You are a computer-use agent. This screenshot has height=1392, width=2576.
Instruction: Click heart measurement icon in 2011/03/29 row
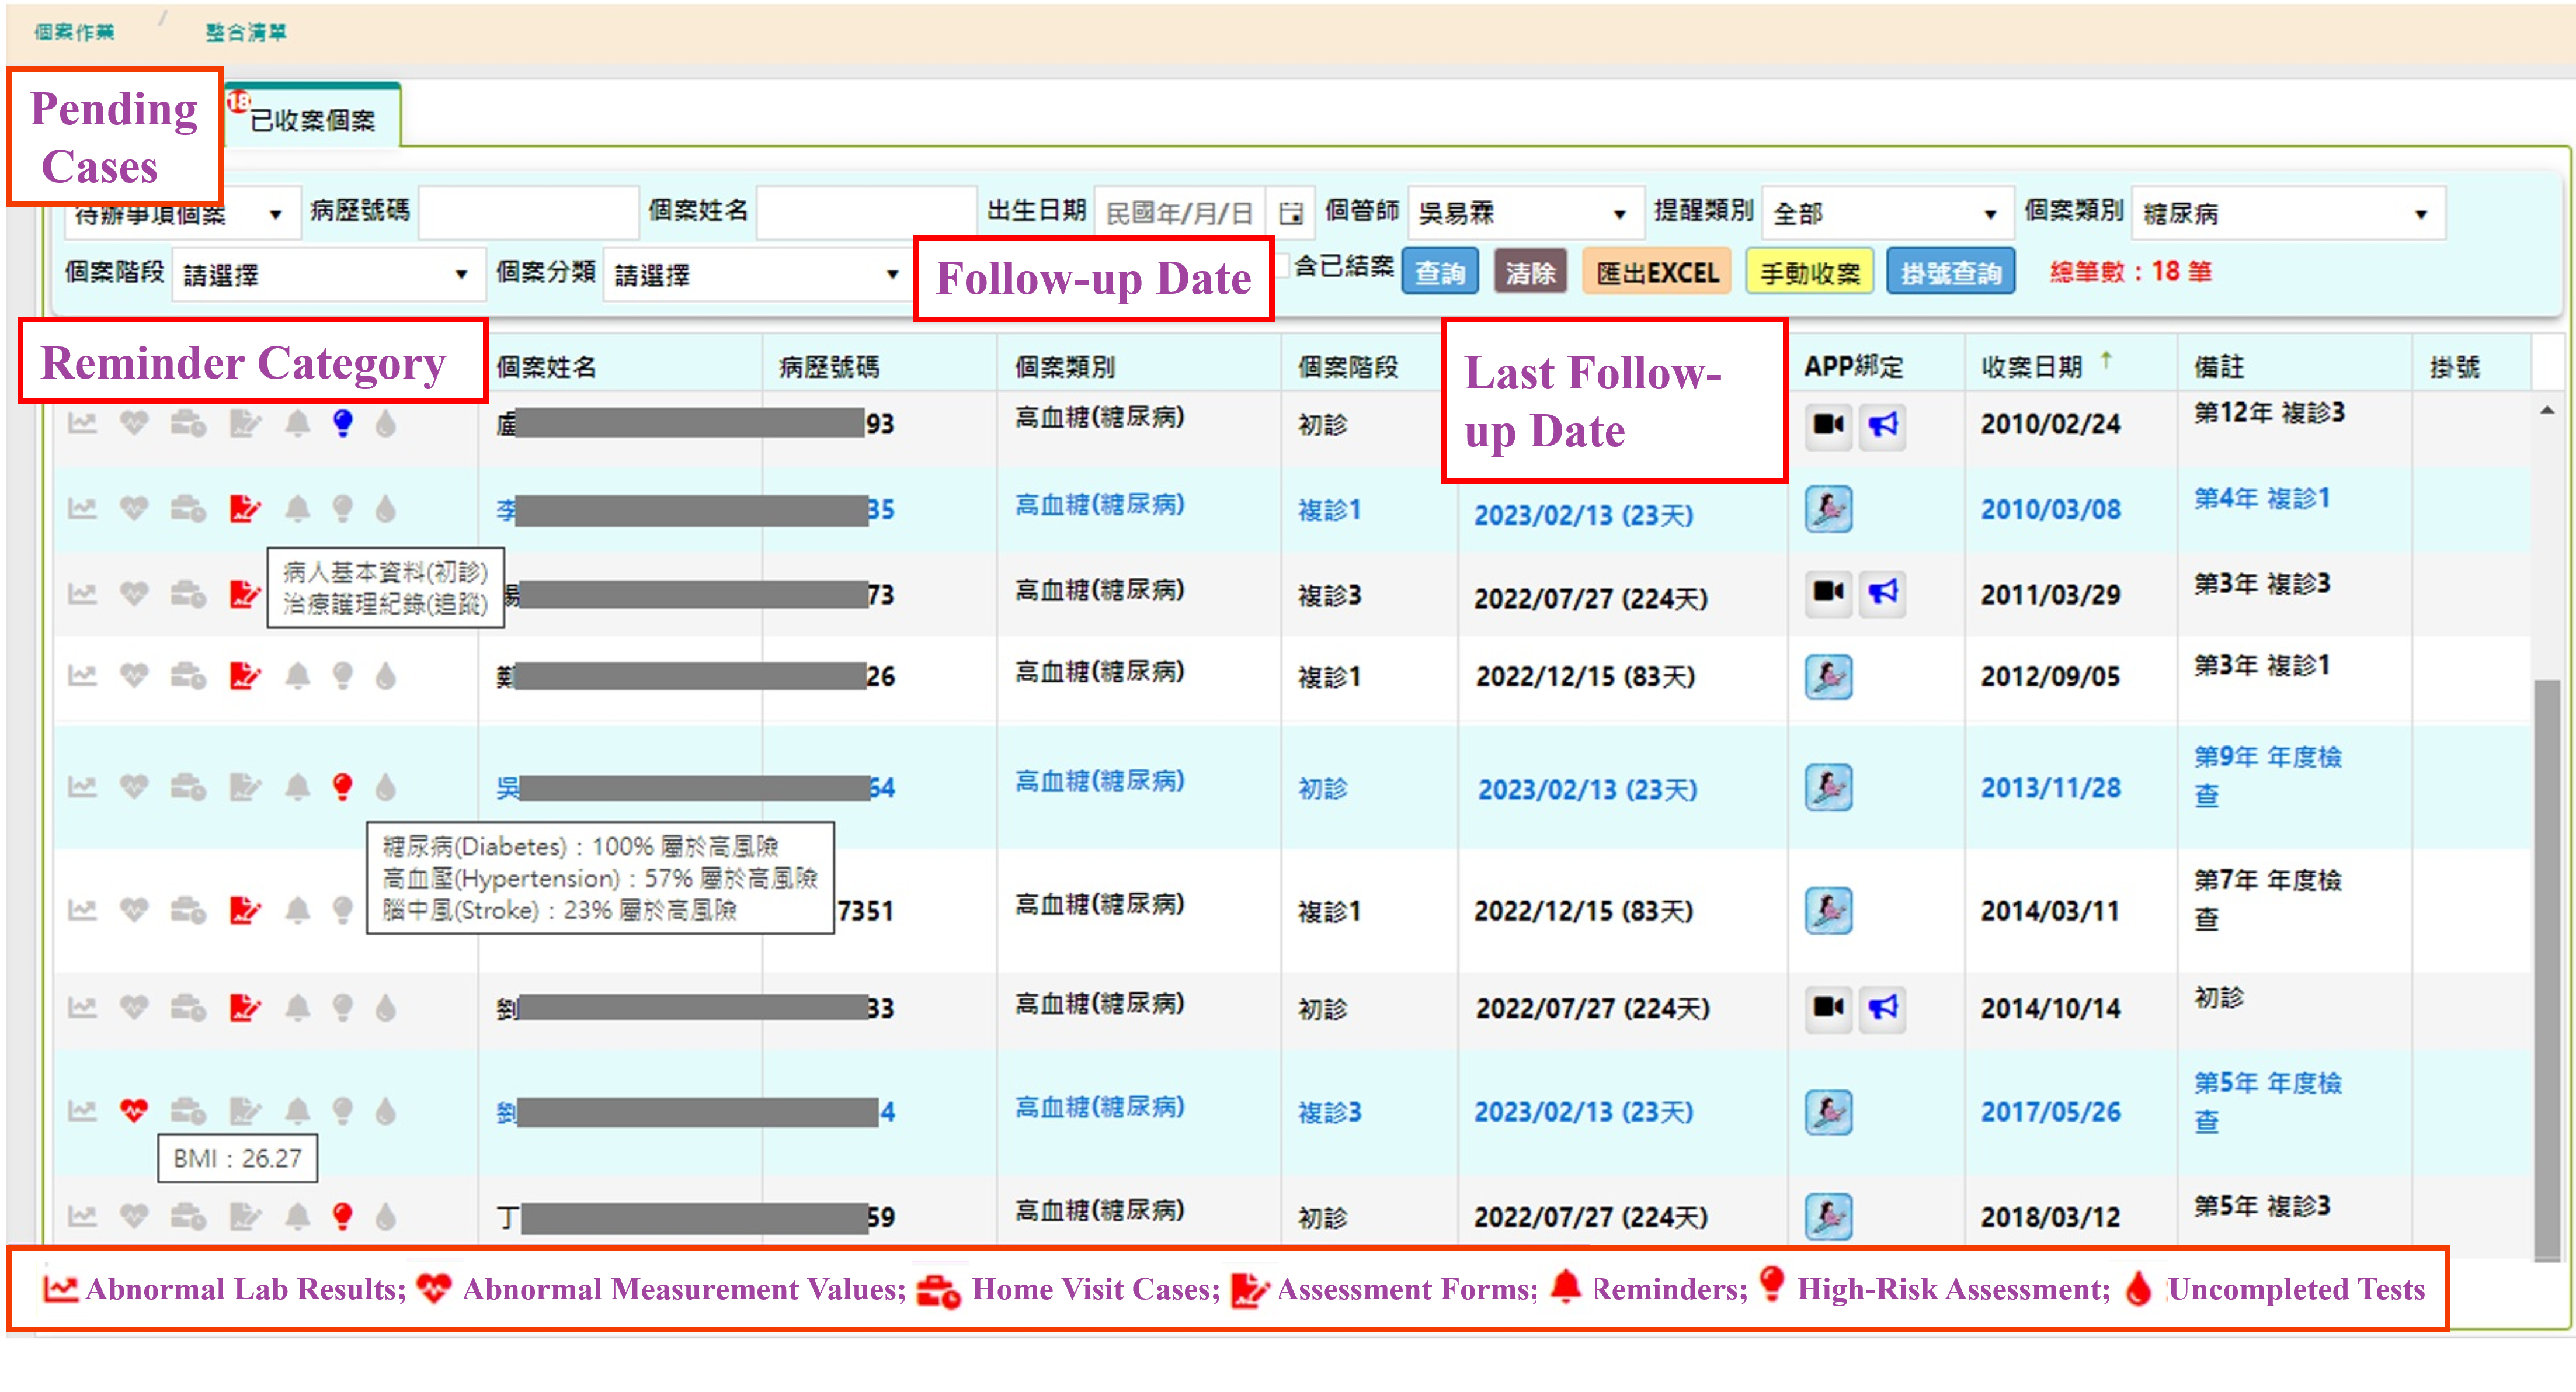134,594
